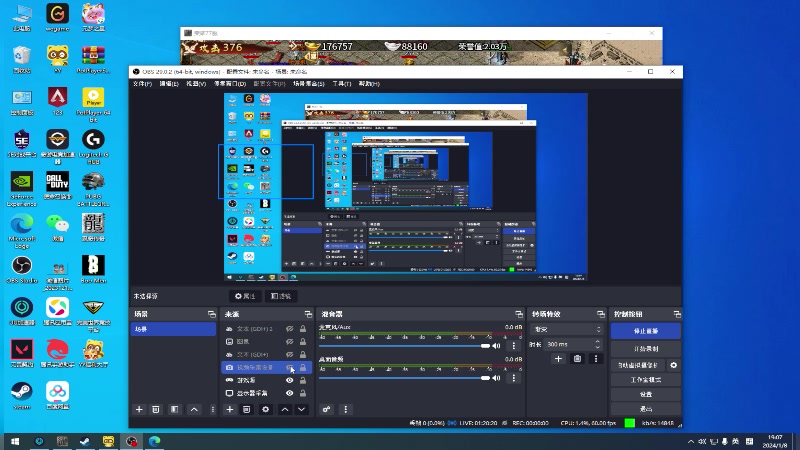This screenshot has height=450, width=800.
Task: Open the transition type dropdown
Action: (566, 330)
